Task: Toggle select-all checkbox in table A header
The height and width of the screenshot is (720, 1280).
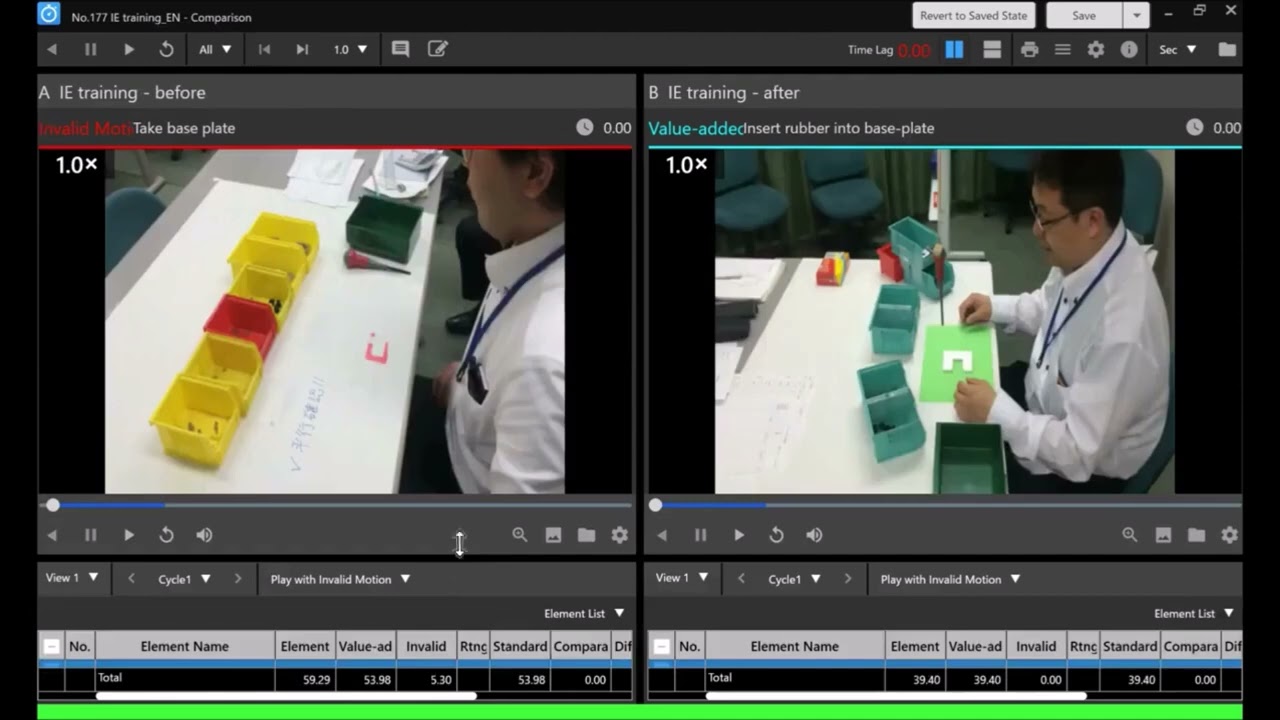Action: click(51, 647)
